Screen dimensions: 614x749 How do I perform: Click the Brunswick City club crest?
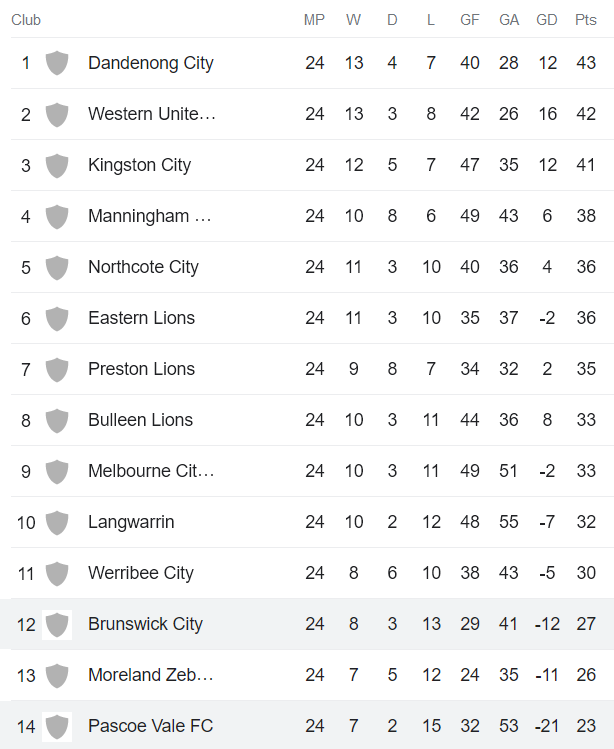click(x=57, y=624)
